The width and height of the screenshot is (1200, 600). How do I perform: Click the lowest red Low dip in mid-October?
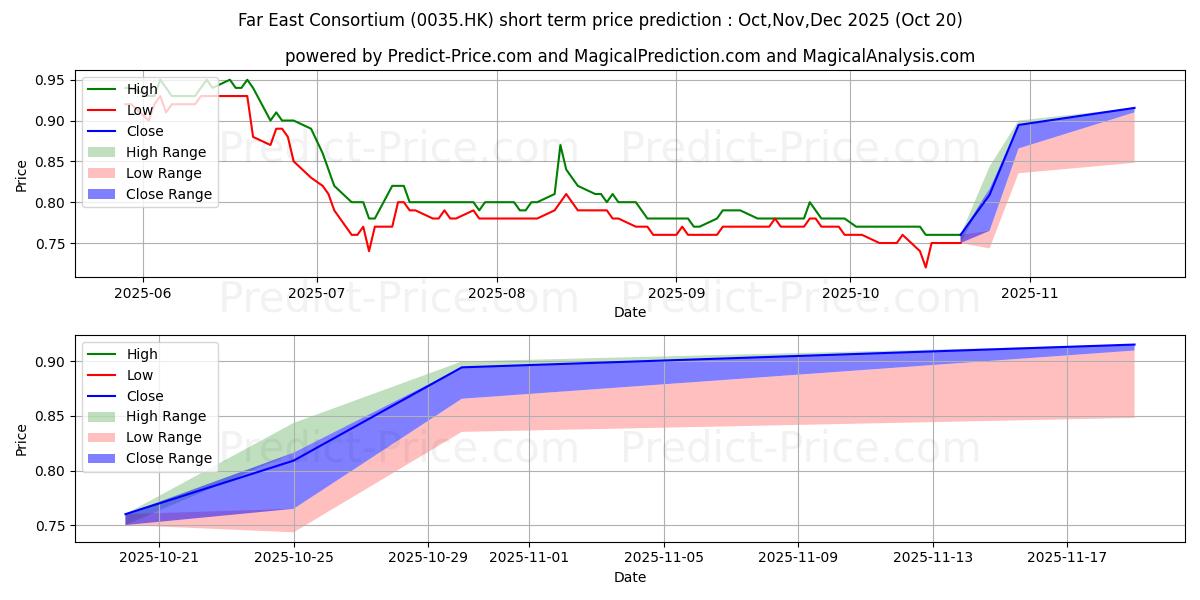[x=925, y=267]
